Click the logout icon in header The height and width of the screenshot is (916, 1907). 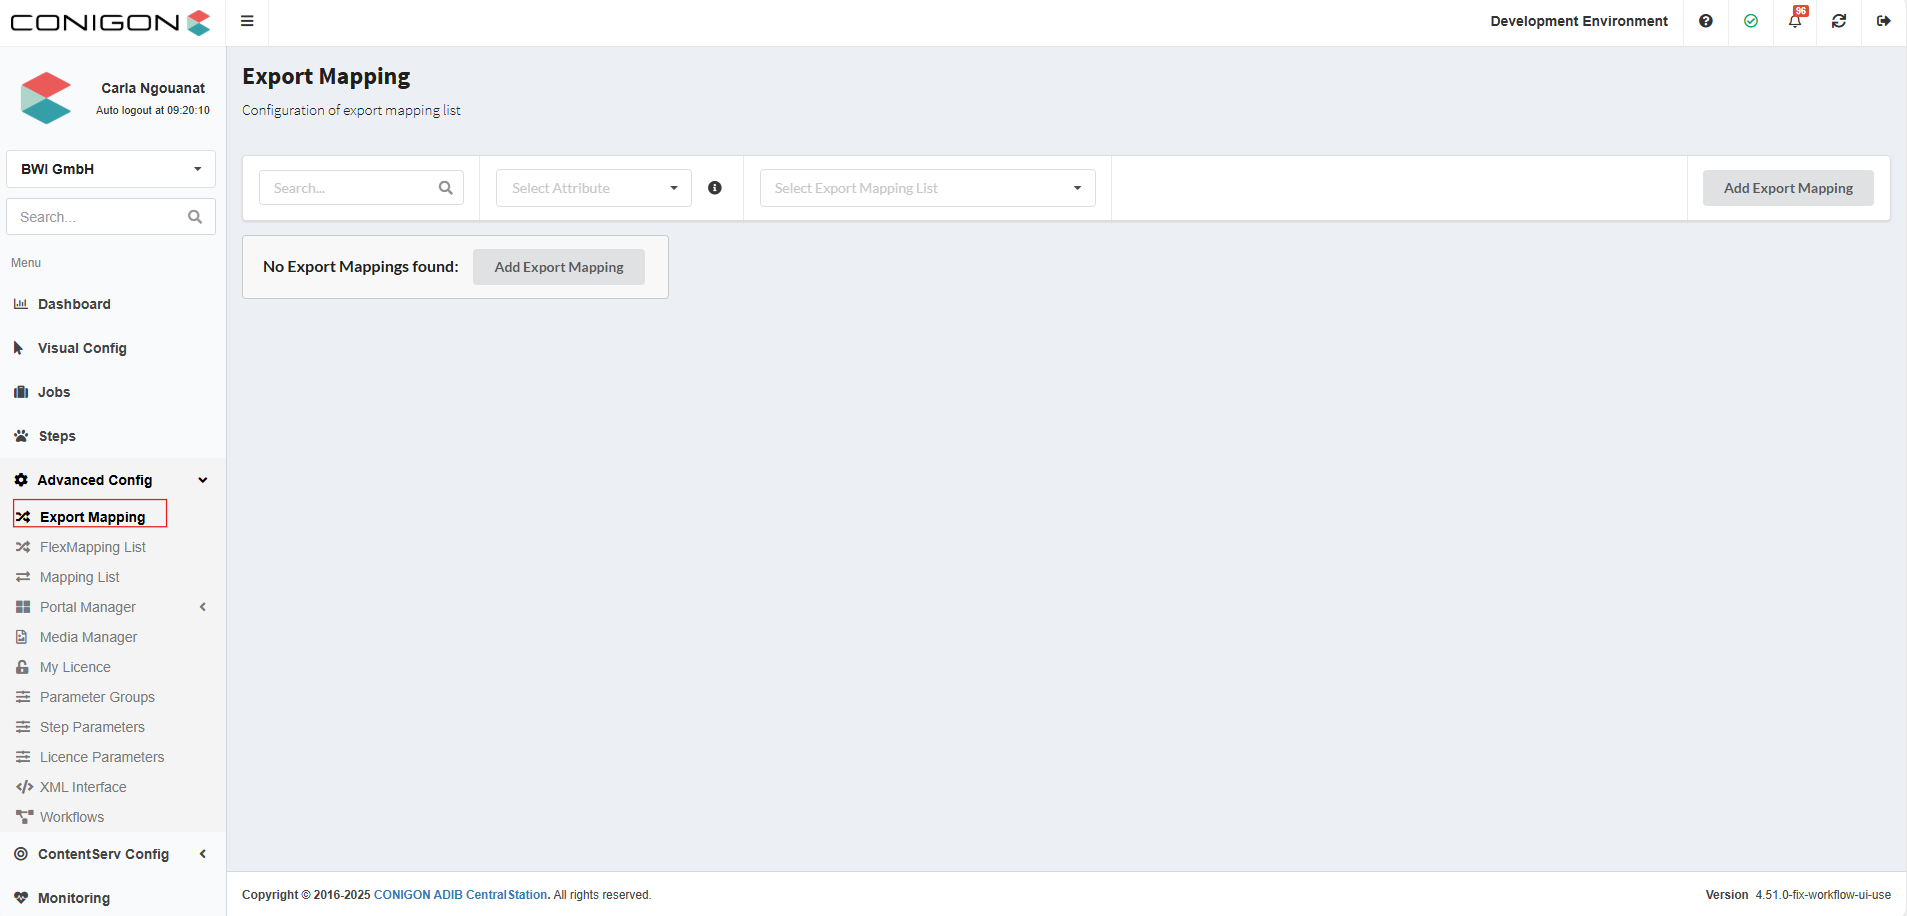tap(1883, 21)
